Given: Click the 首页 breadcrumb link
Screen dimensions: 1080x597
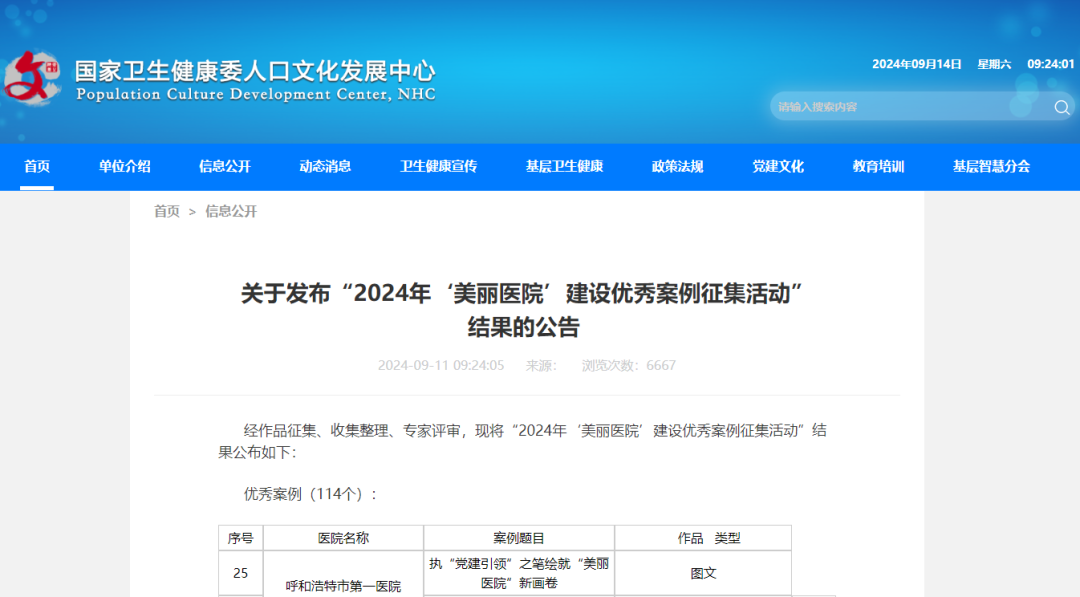Looking at the screenshot, I should [x=167, y=211].
